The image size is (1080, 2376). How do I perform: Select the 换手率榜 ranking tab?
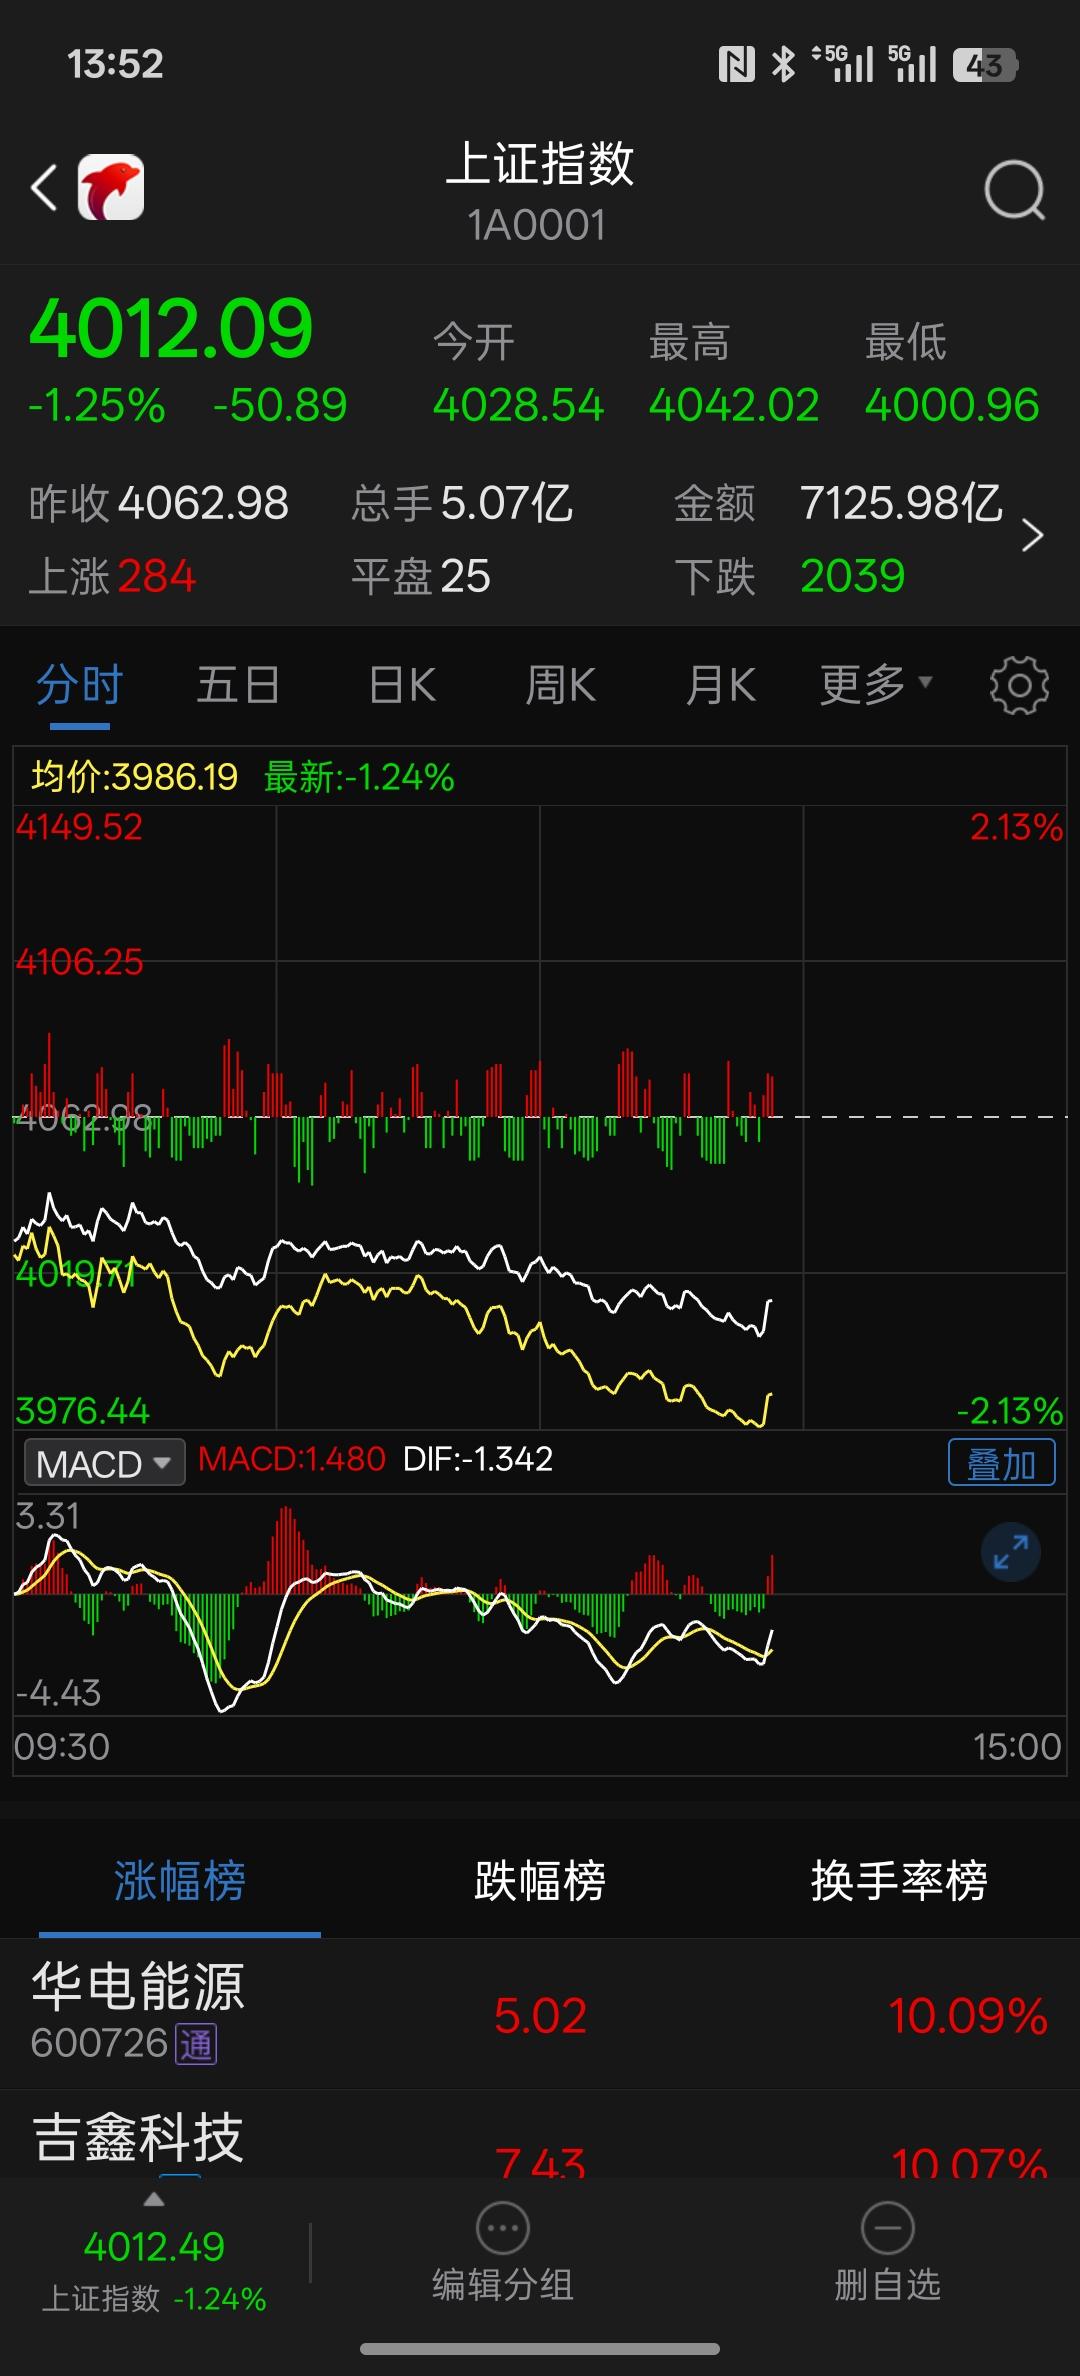point(899,1881)
